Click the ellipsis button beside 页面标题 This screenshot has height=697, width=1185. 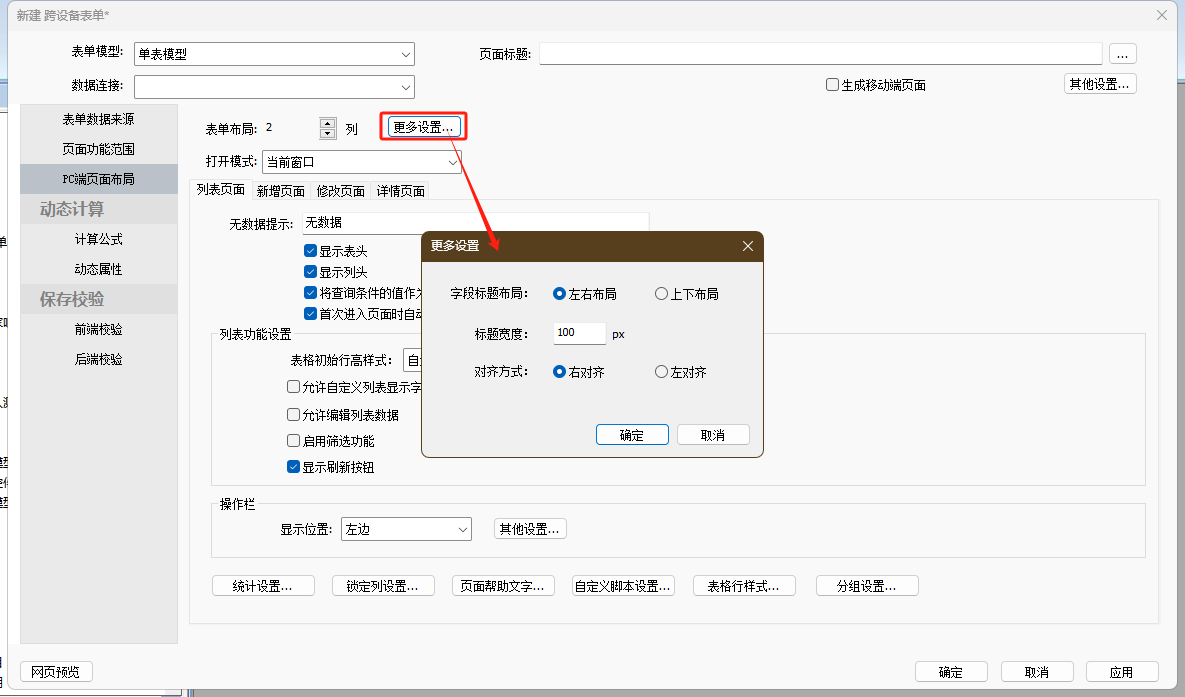1122,54
